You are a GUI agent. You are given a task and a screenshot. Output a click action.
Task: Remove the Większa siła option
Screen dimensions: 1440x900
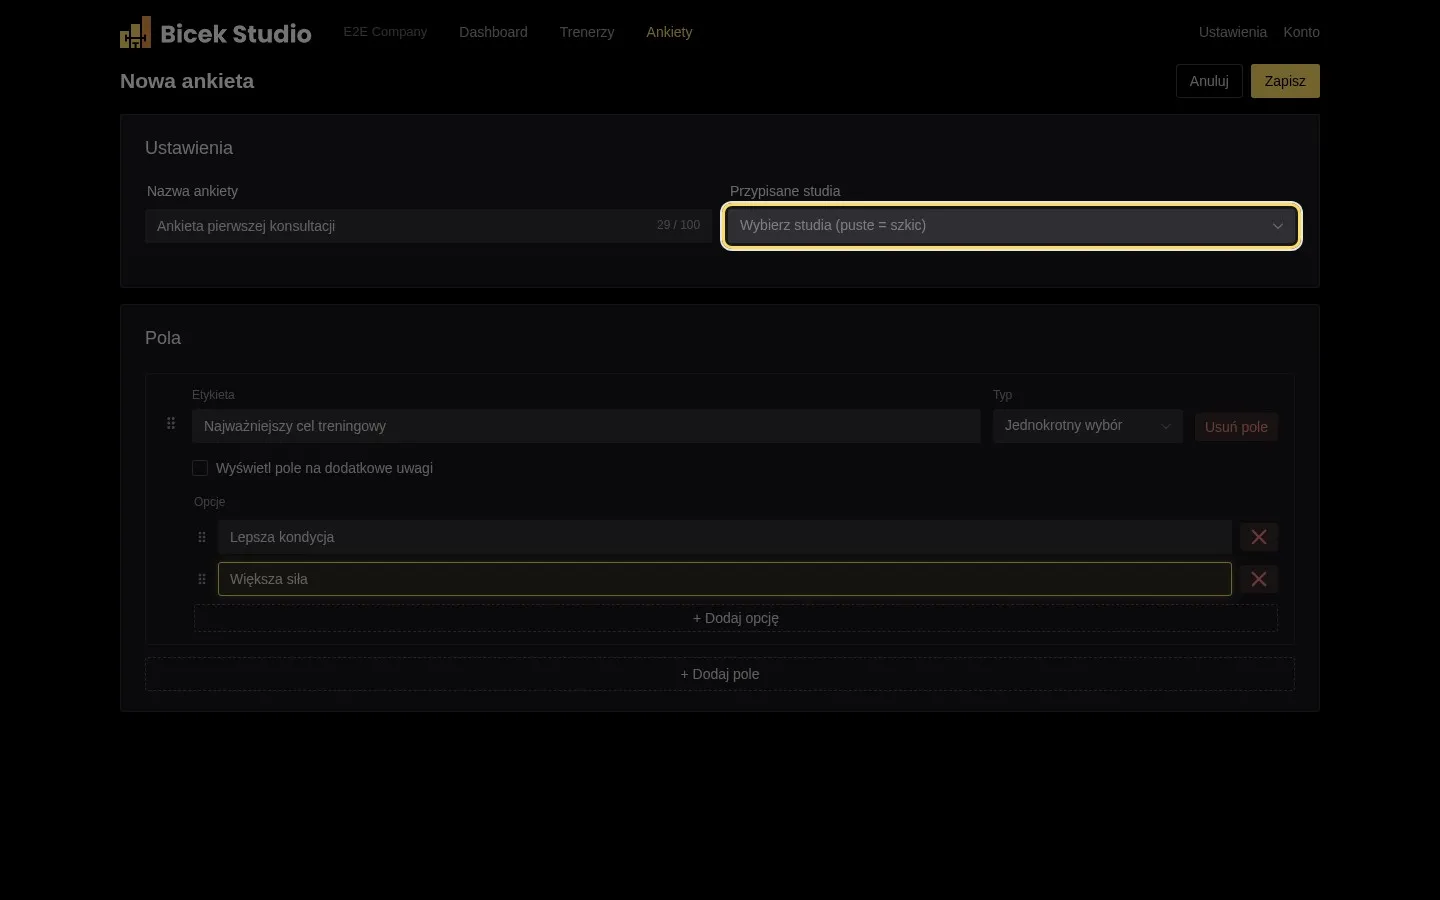tap(1259, 579)
